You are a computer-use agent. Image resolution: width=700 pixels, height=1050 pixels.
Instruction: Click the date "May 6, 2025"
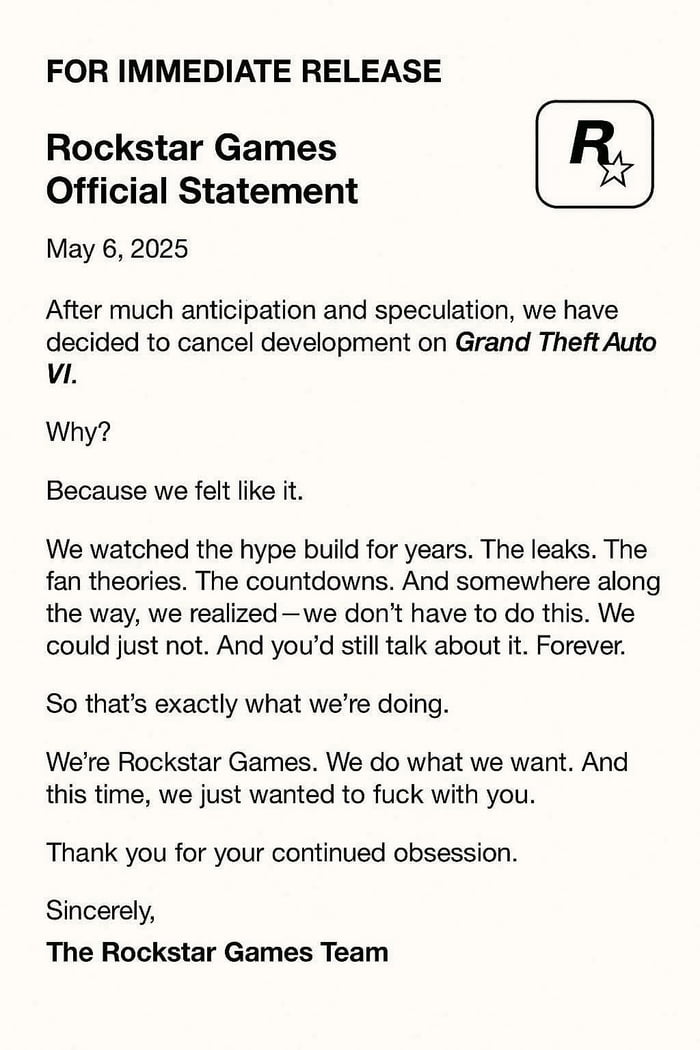click(x=117, y=249)
